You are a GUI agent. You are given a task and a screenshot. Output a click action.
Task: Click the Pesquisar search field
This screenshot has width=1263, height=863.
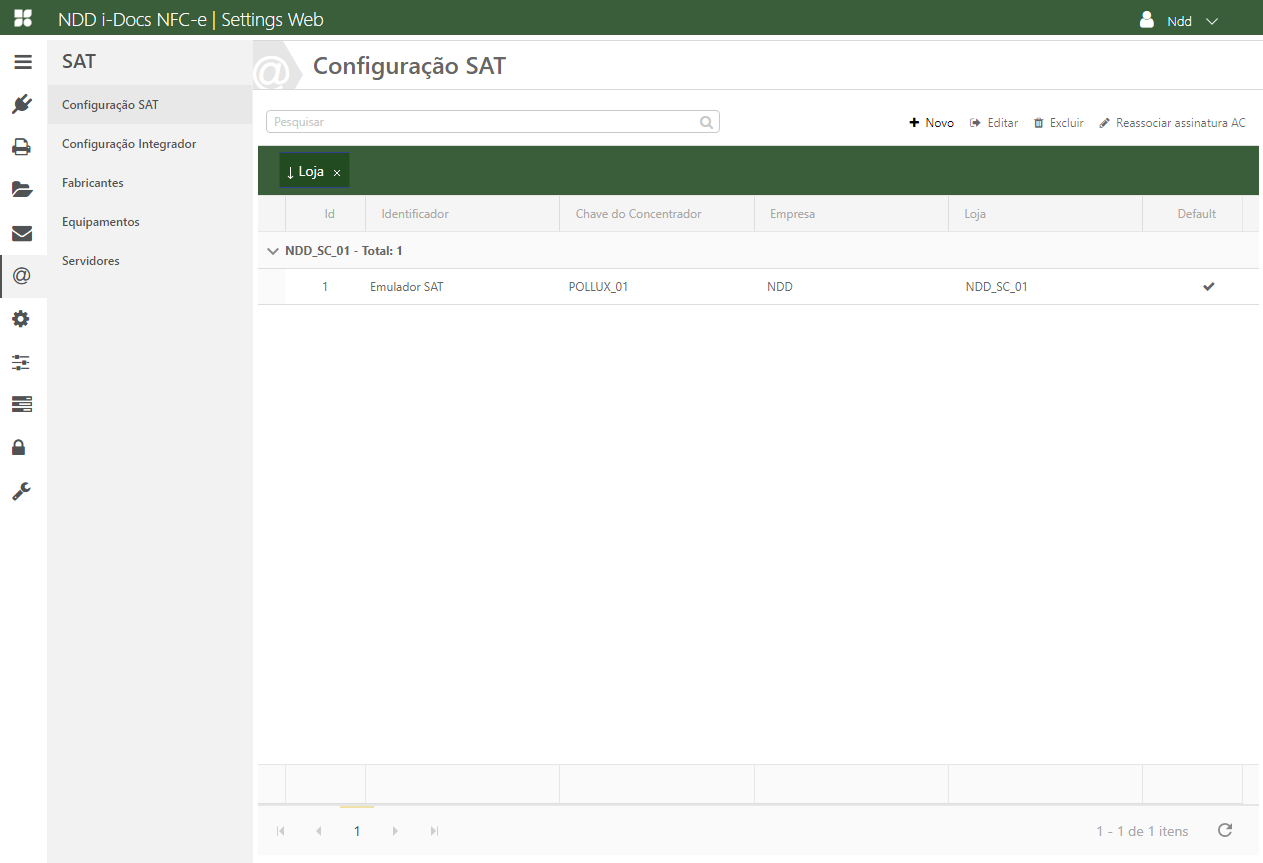tap(483, 122)
